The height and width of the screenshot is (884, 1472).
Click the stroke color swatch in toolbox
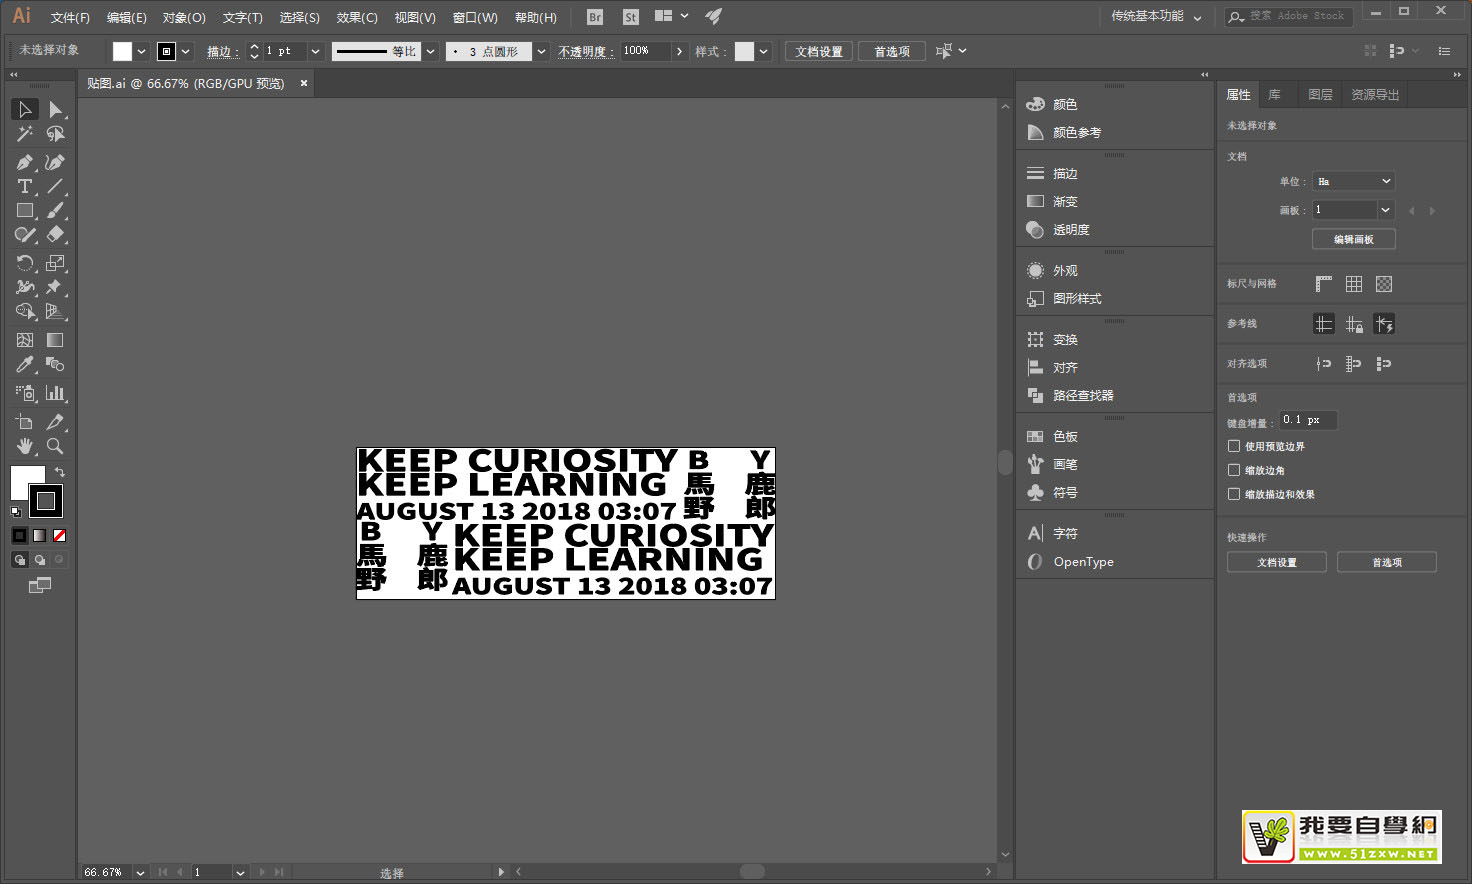[46, 501]
